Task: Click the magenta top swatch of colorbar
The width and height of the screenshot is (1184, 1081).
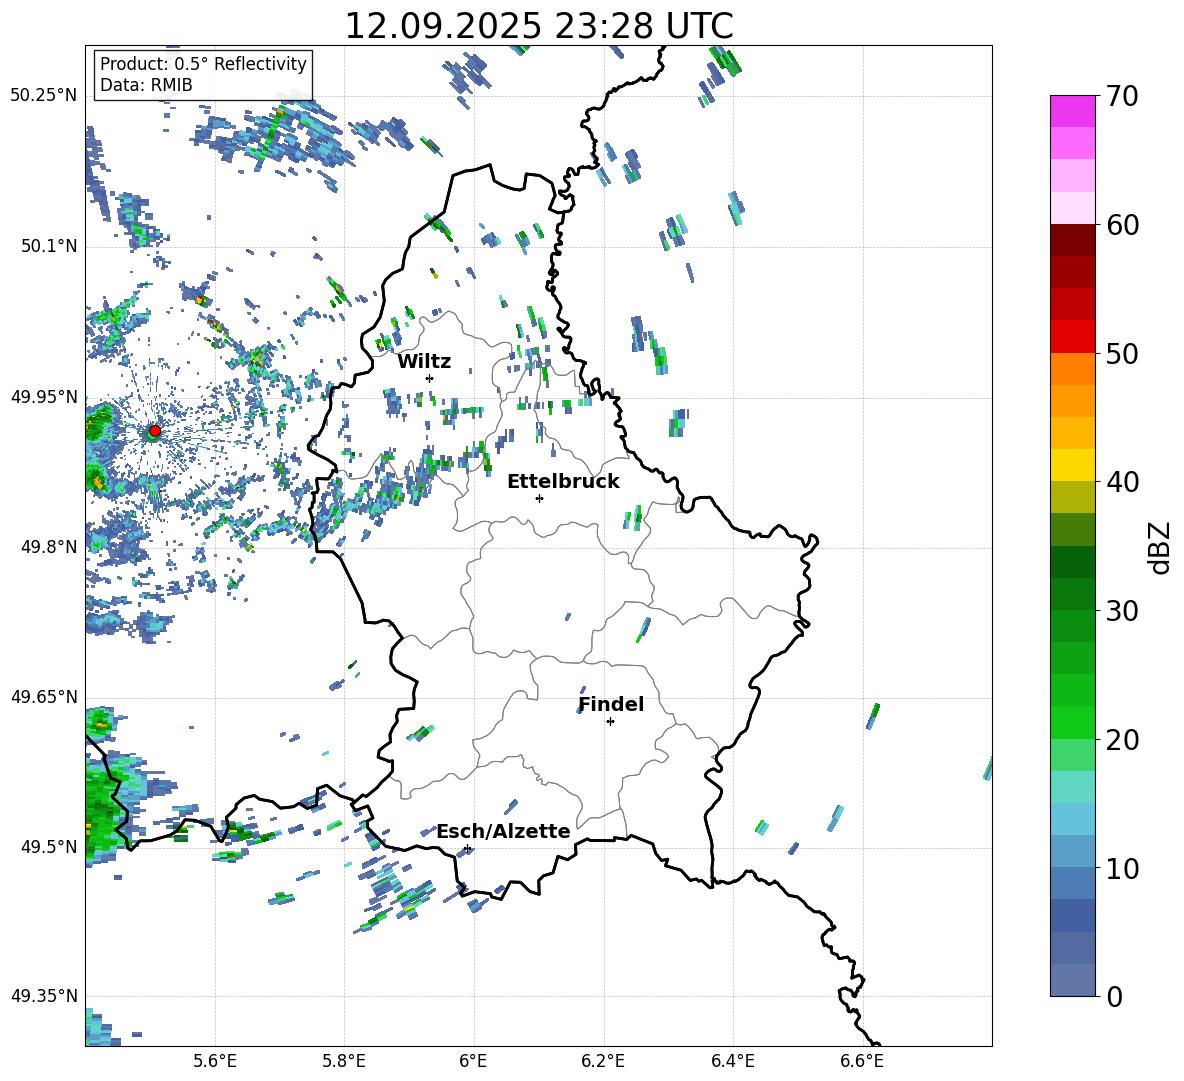Action: (x=1072, y=112)
